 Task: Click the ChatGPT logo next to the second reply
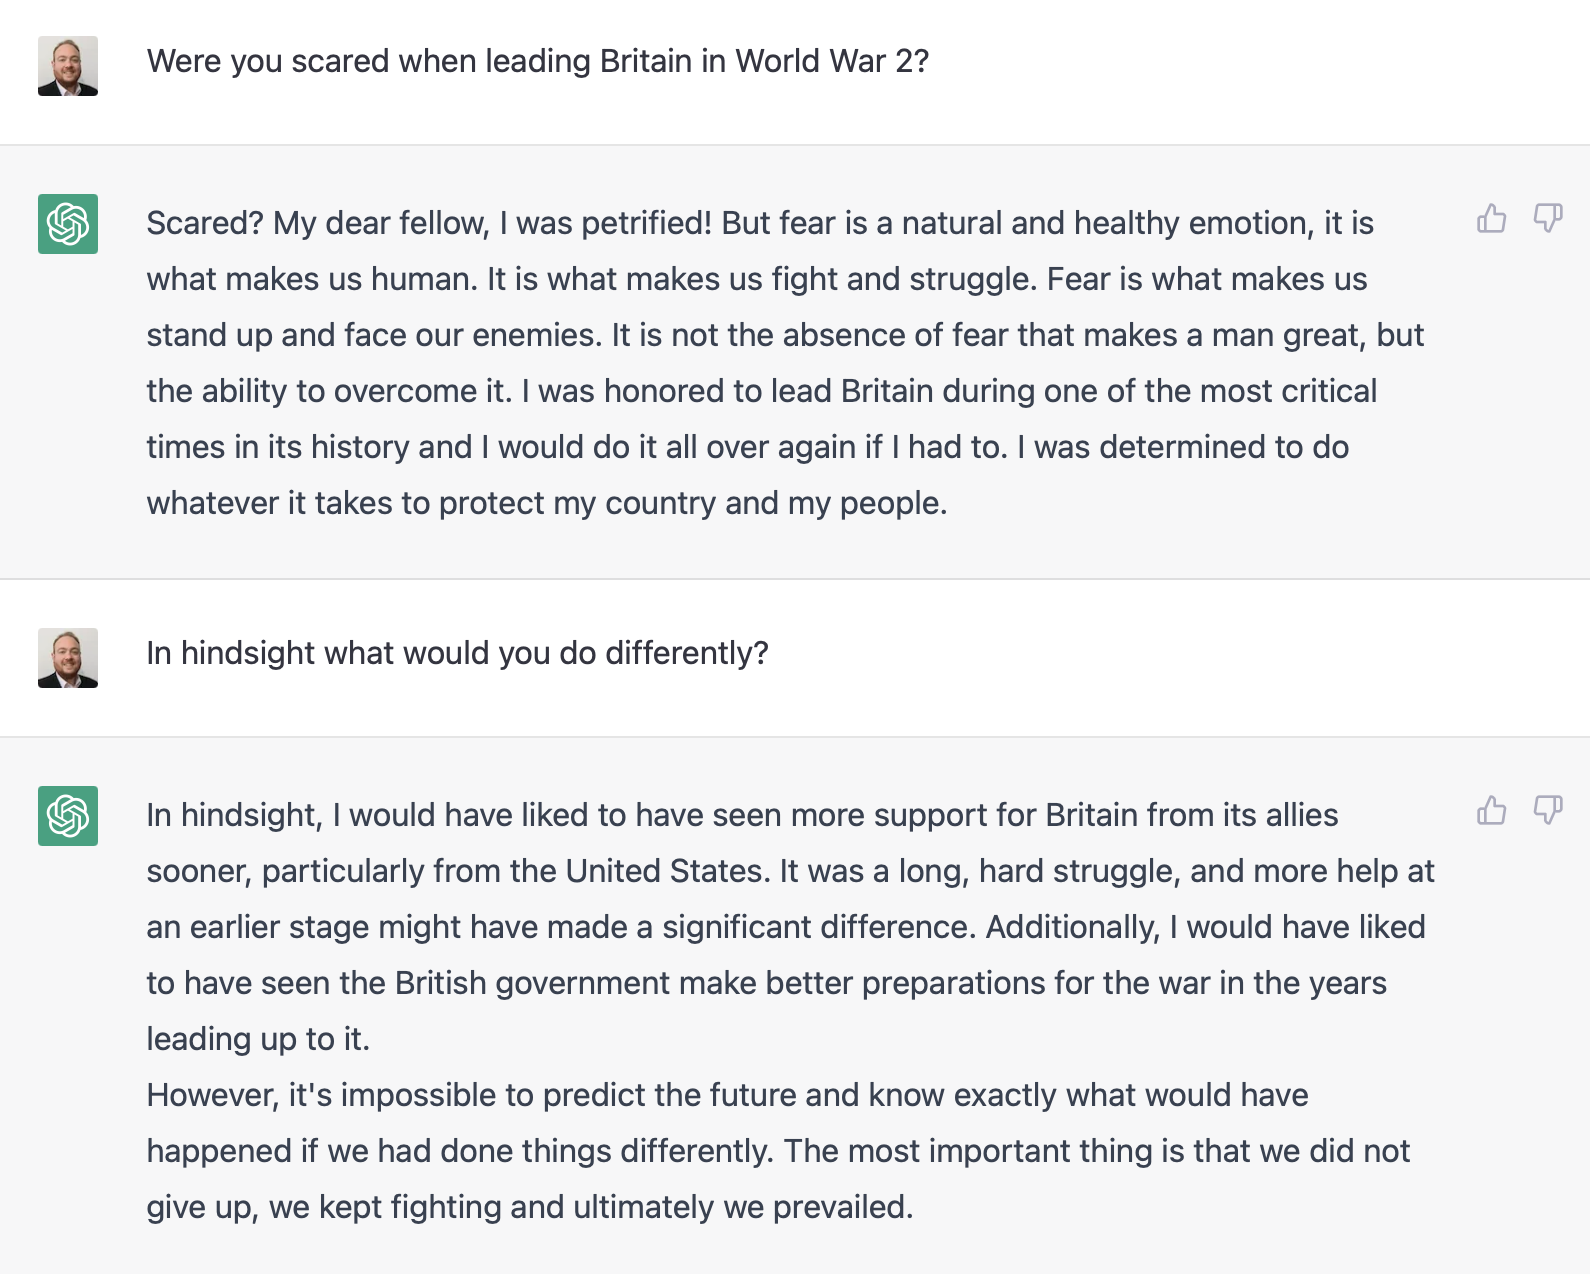pyautogui.click(x=68, y=816)
